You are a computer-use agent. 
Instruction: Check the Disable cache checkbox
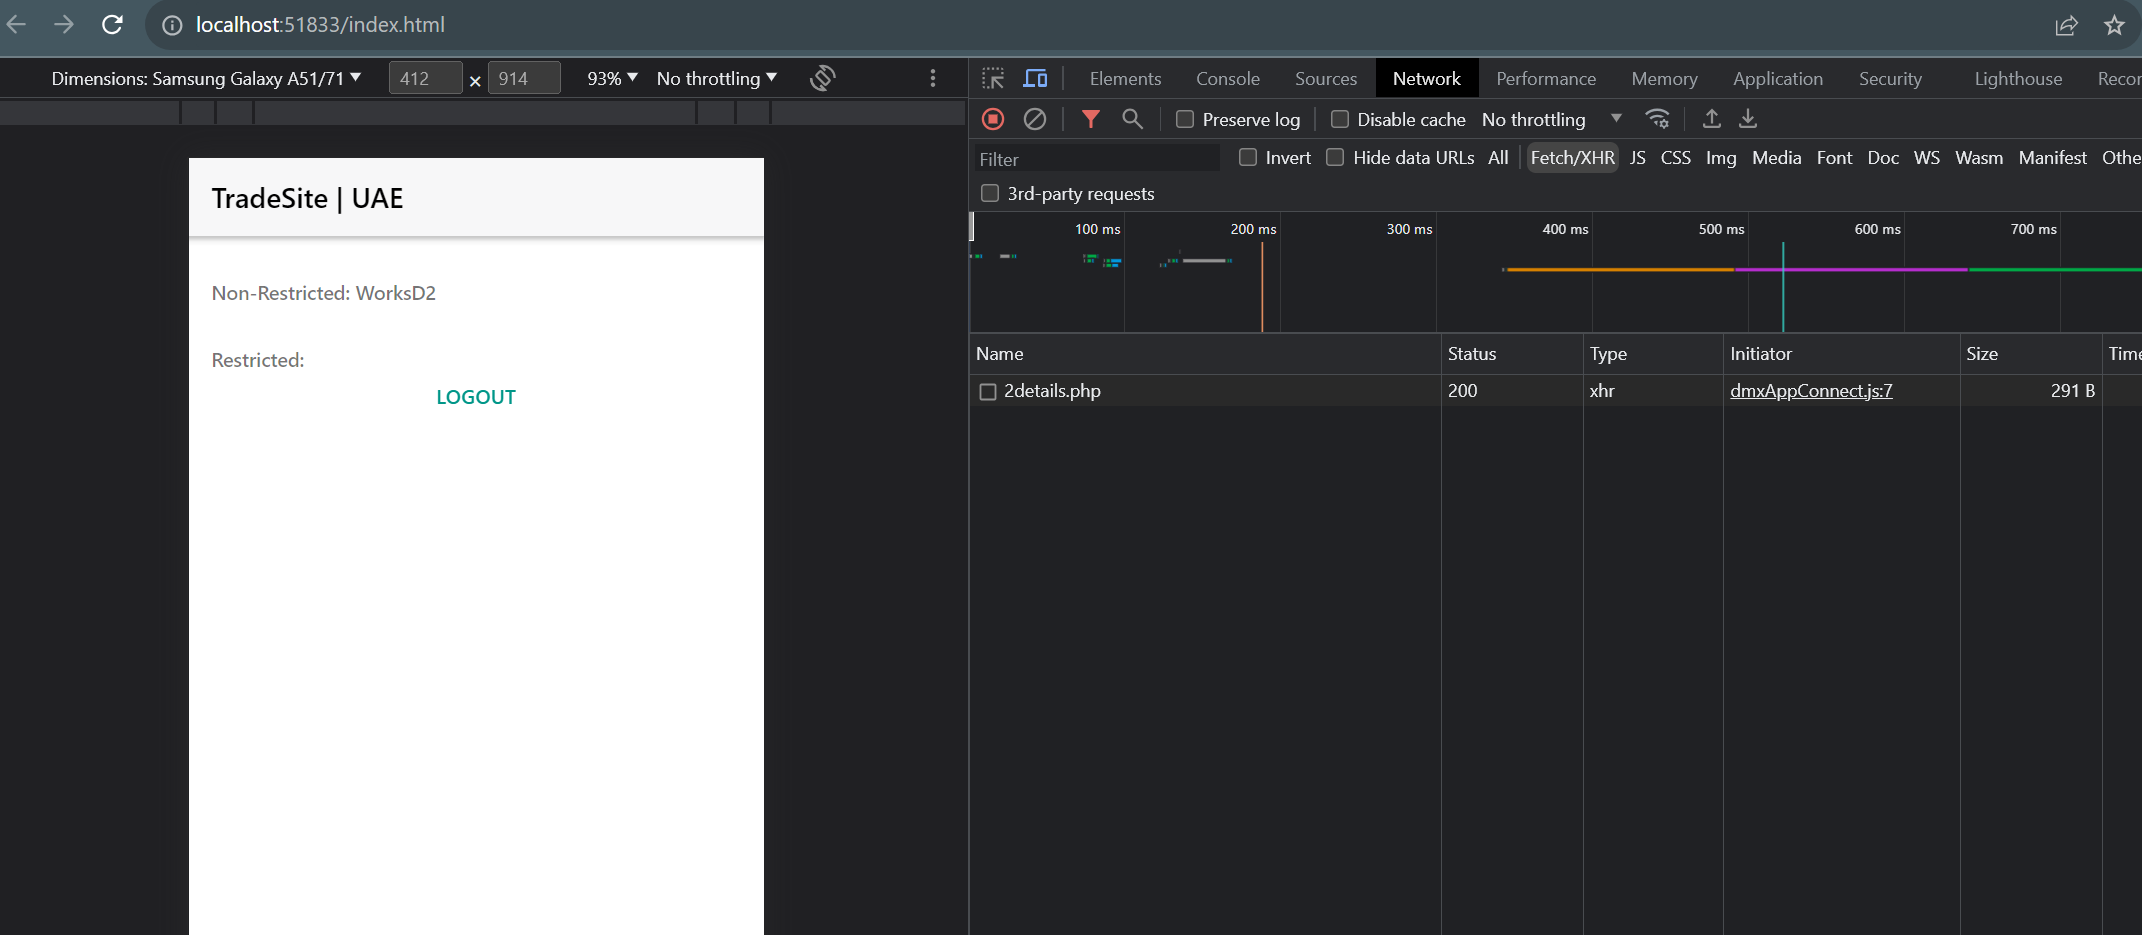click(x=1340, y=119)
